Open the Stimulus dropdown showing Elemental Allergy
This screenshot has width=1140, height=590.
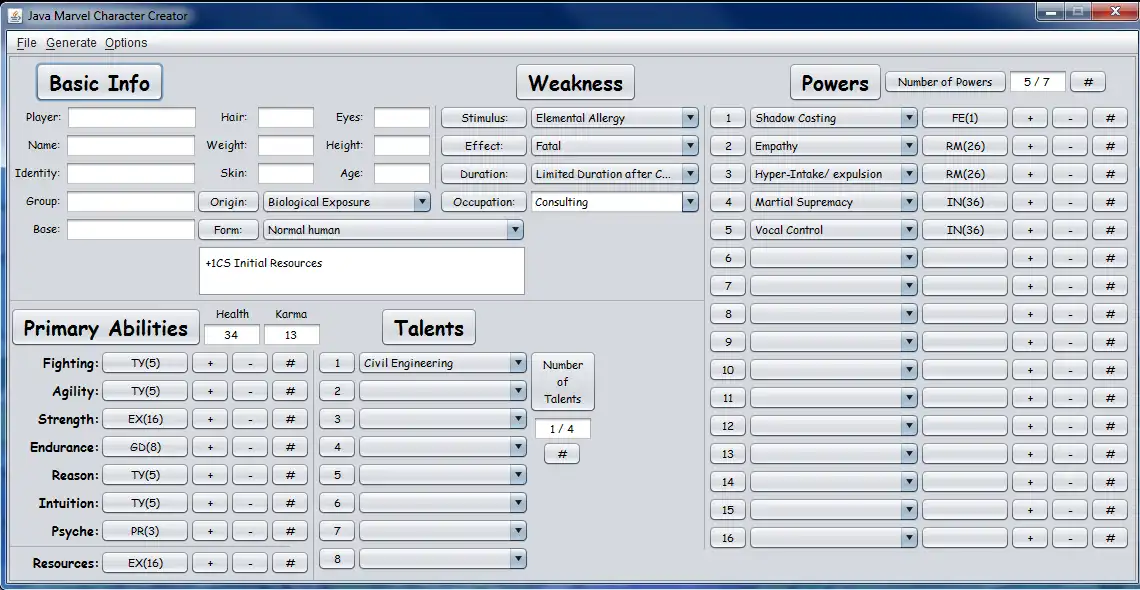(615, 118)
